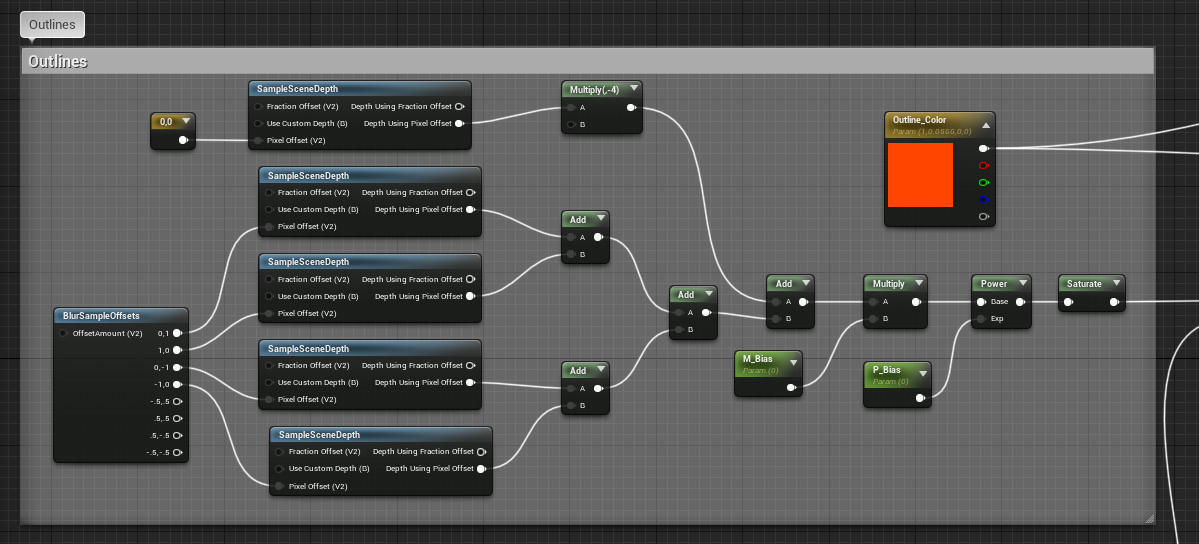The height and width of the screenshot is (544, 1199).
Task: Toggle the Saturate node dropdown arrow
Action: [1116, 283]
